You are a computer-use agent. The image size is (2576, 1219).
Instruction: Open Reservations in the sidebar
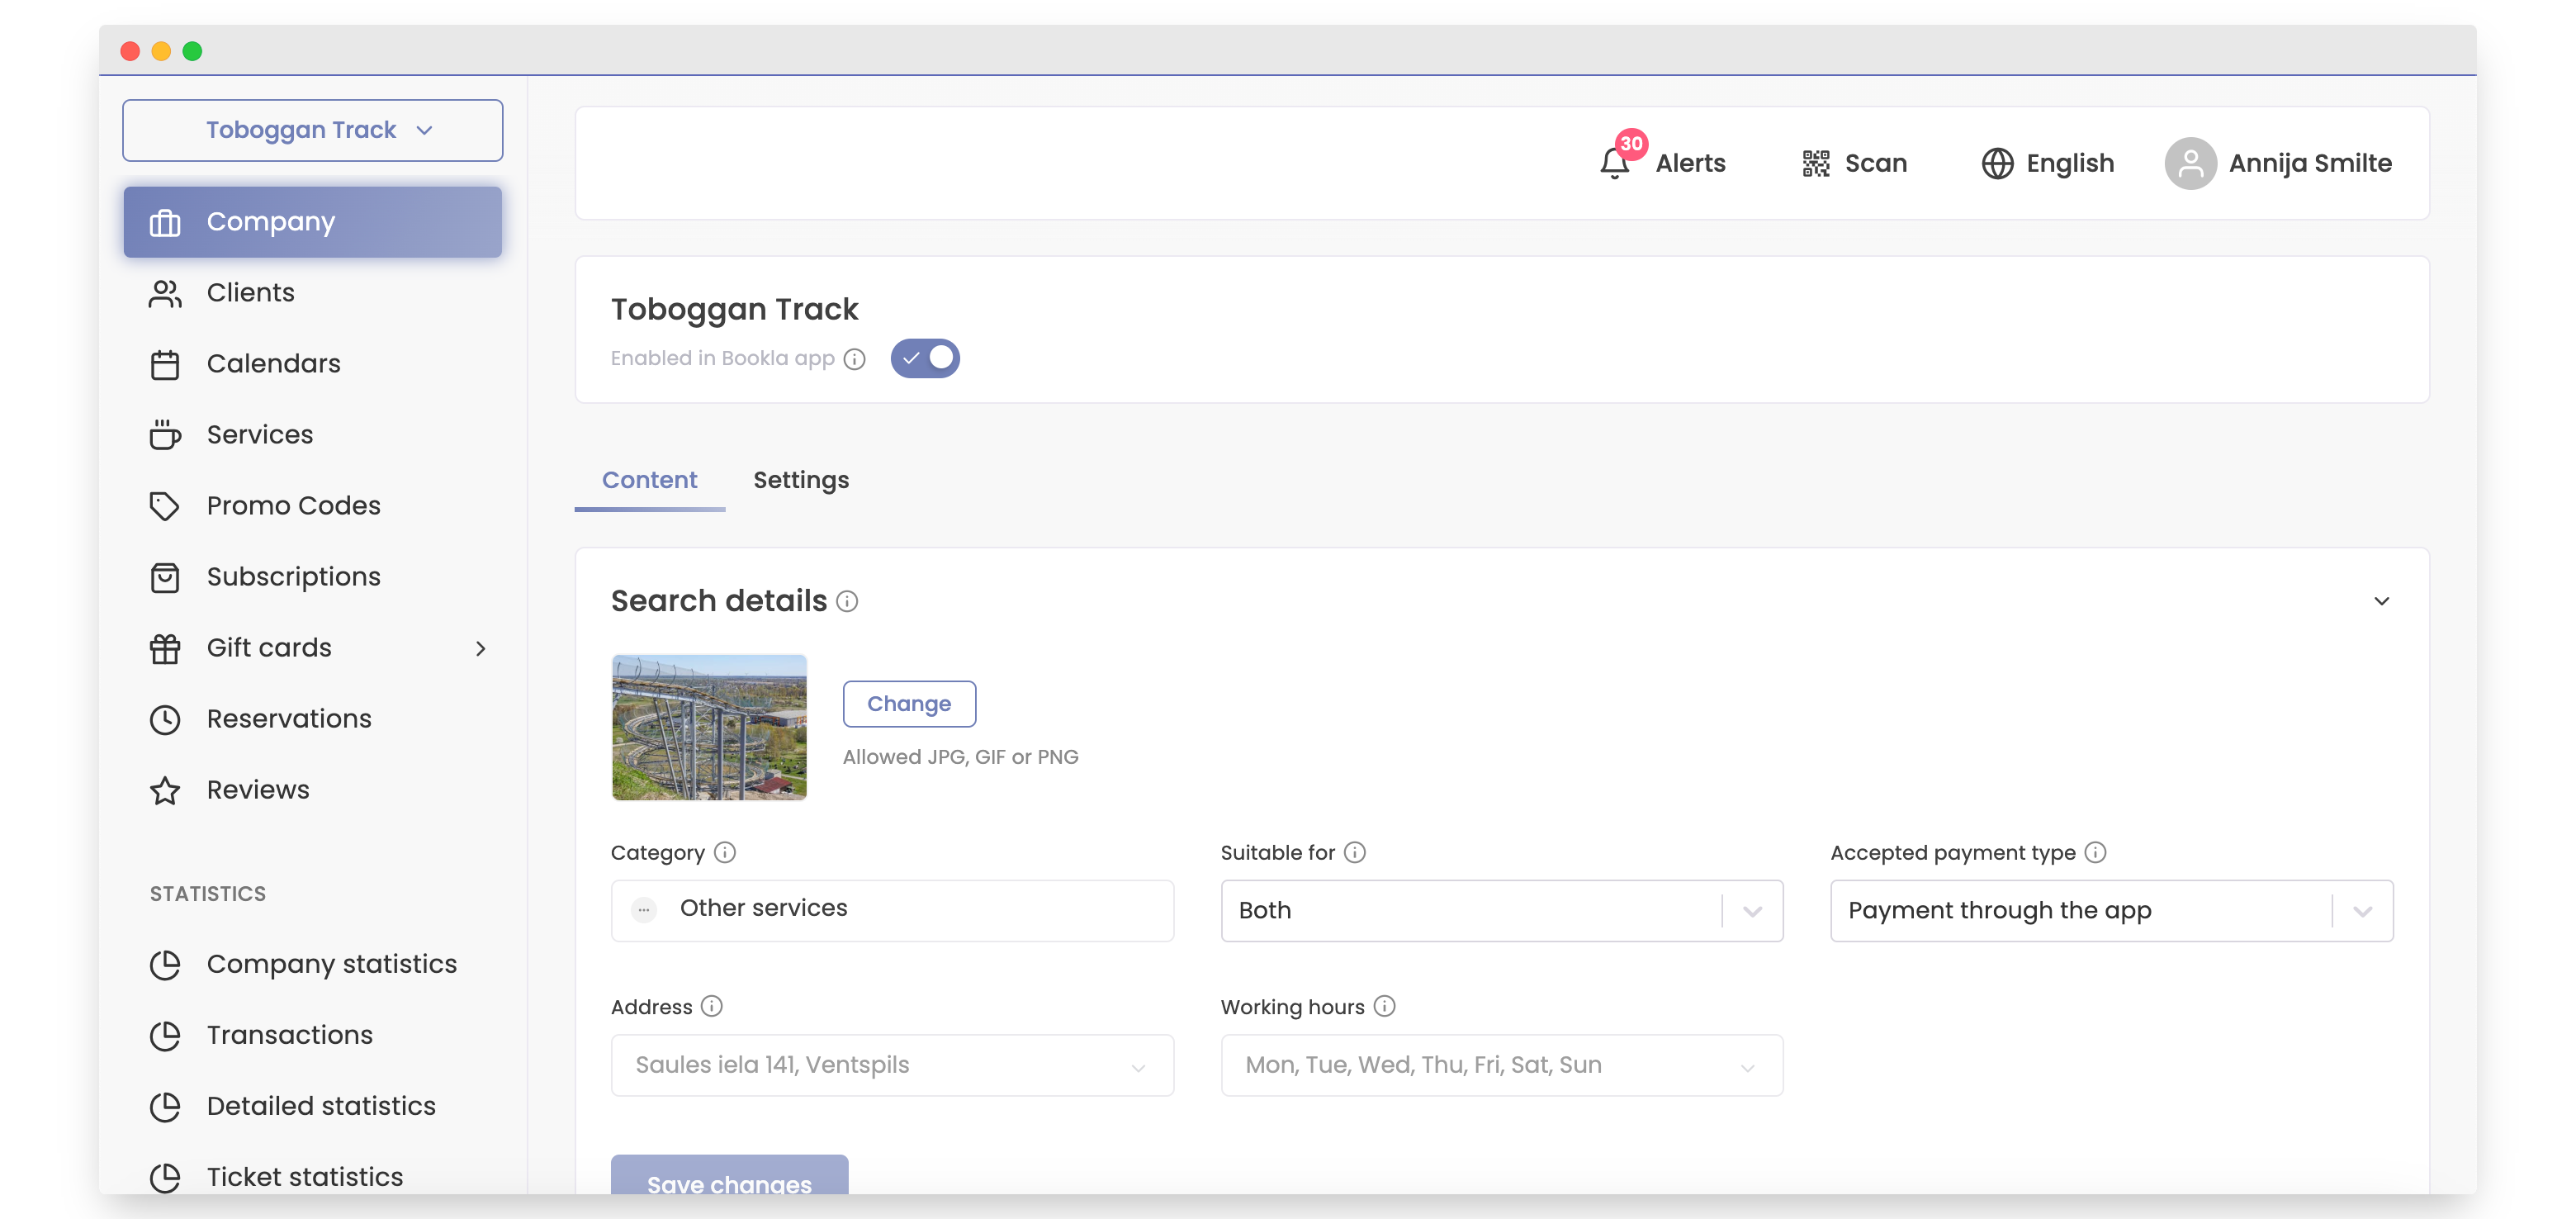click(x=288, y=719)
